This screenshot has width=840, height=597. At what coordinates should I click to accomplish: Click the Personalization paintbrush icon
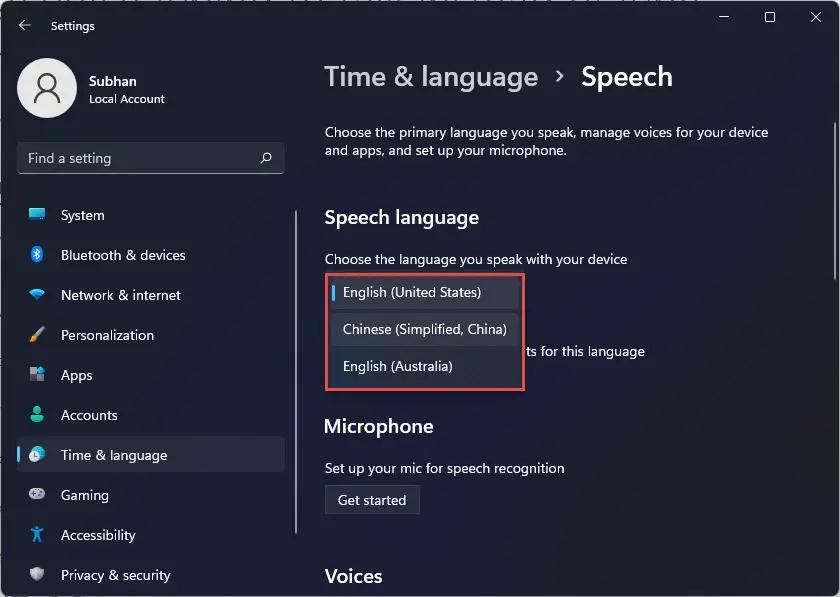point(37,334)
